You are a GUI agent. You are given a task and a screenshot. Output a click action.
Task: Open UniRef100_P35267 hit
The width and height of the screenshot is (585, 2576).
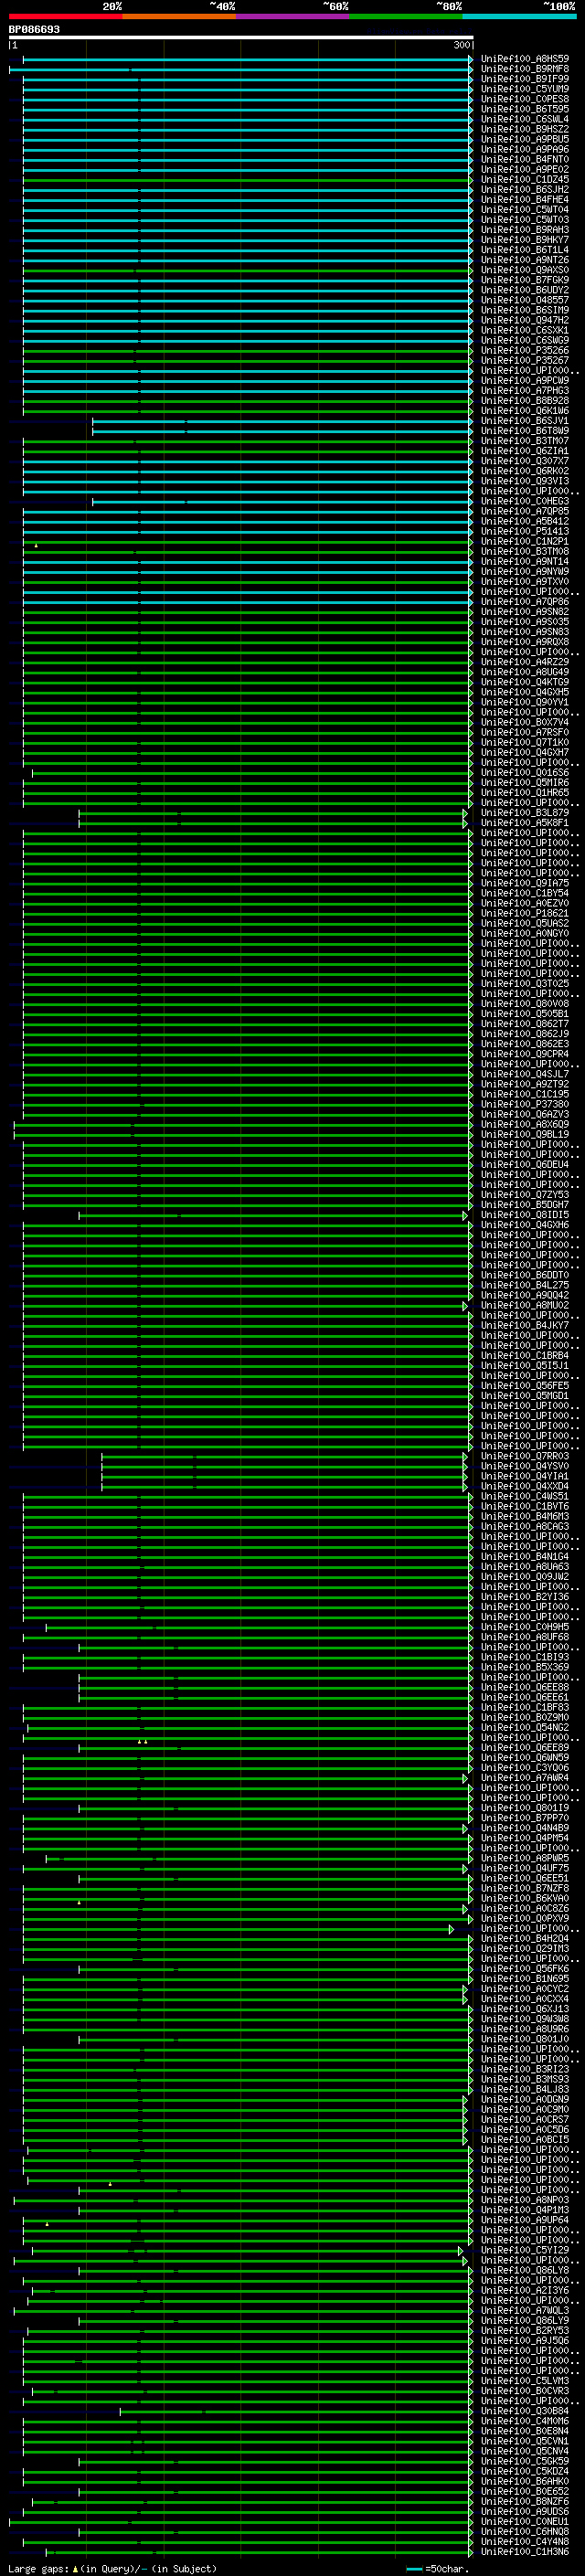tap(525, 360)
